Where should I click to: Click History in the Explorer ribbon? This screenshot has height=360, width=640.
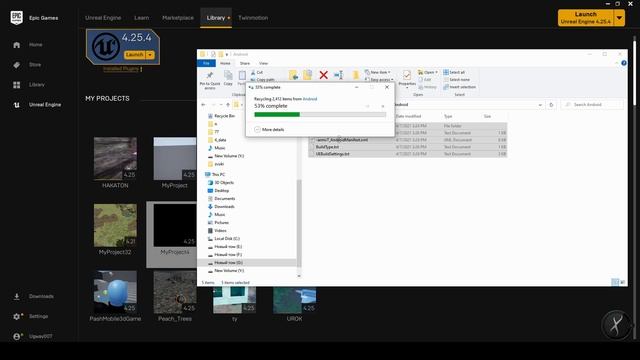427,87
